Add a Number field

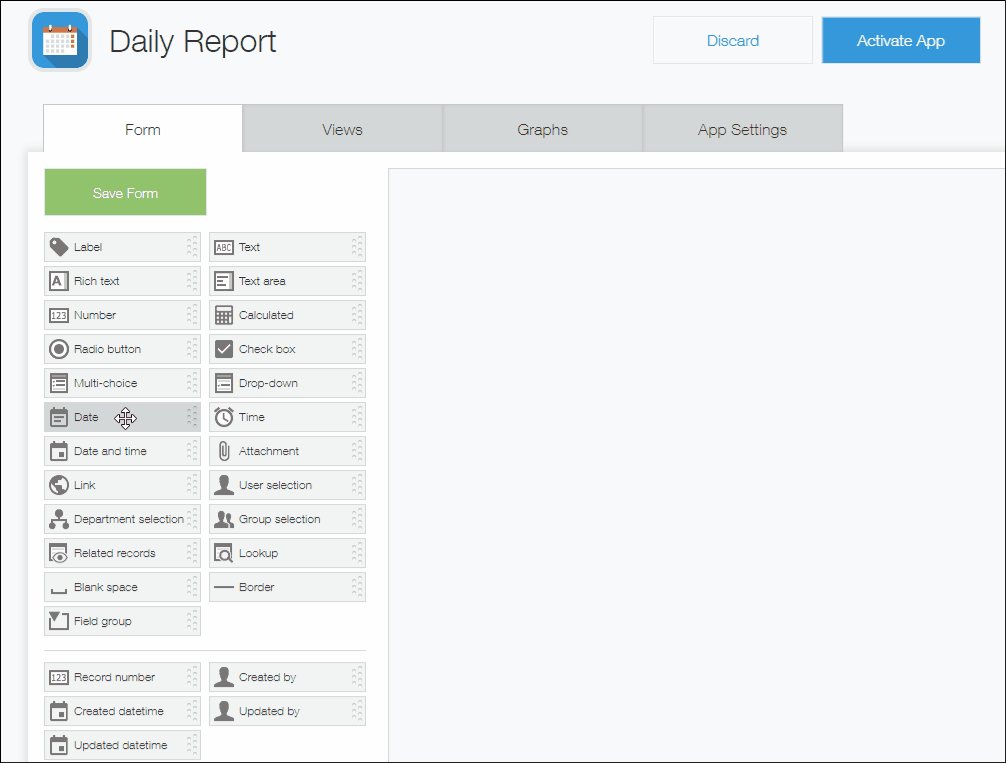(x=122, y=315)
